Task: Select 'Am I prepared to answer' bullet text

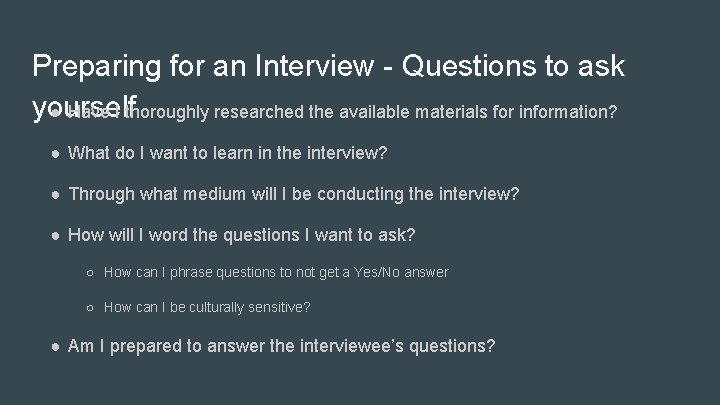Action: click(x=281, y=346)
